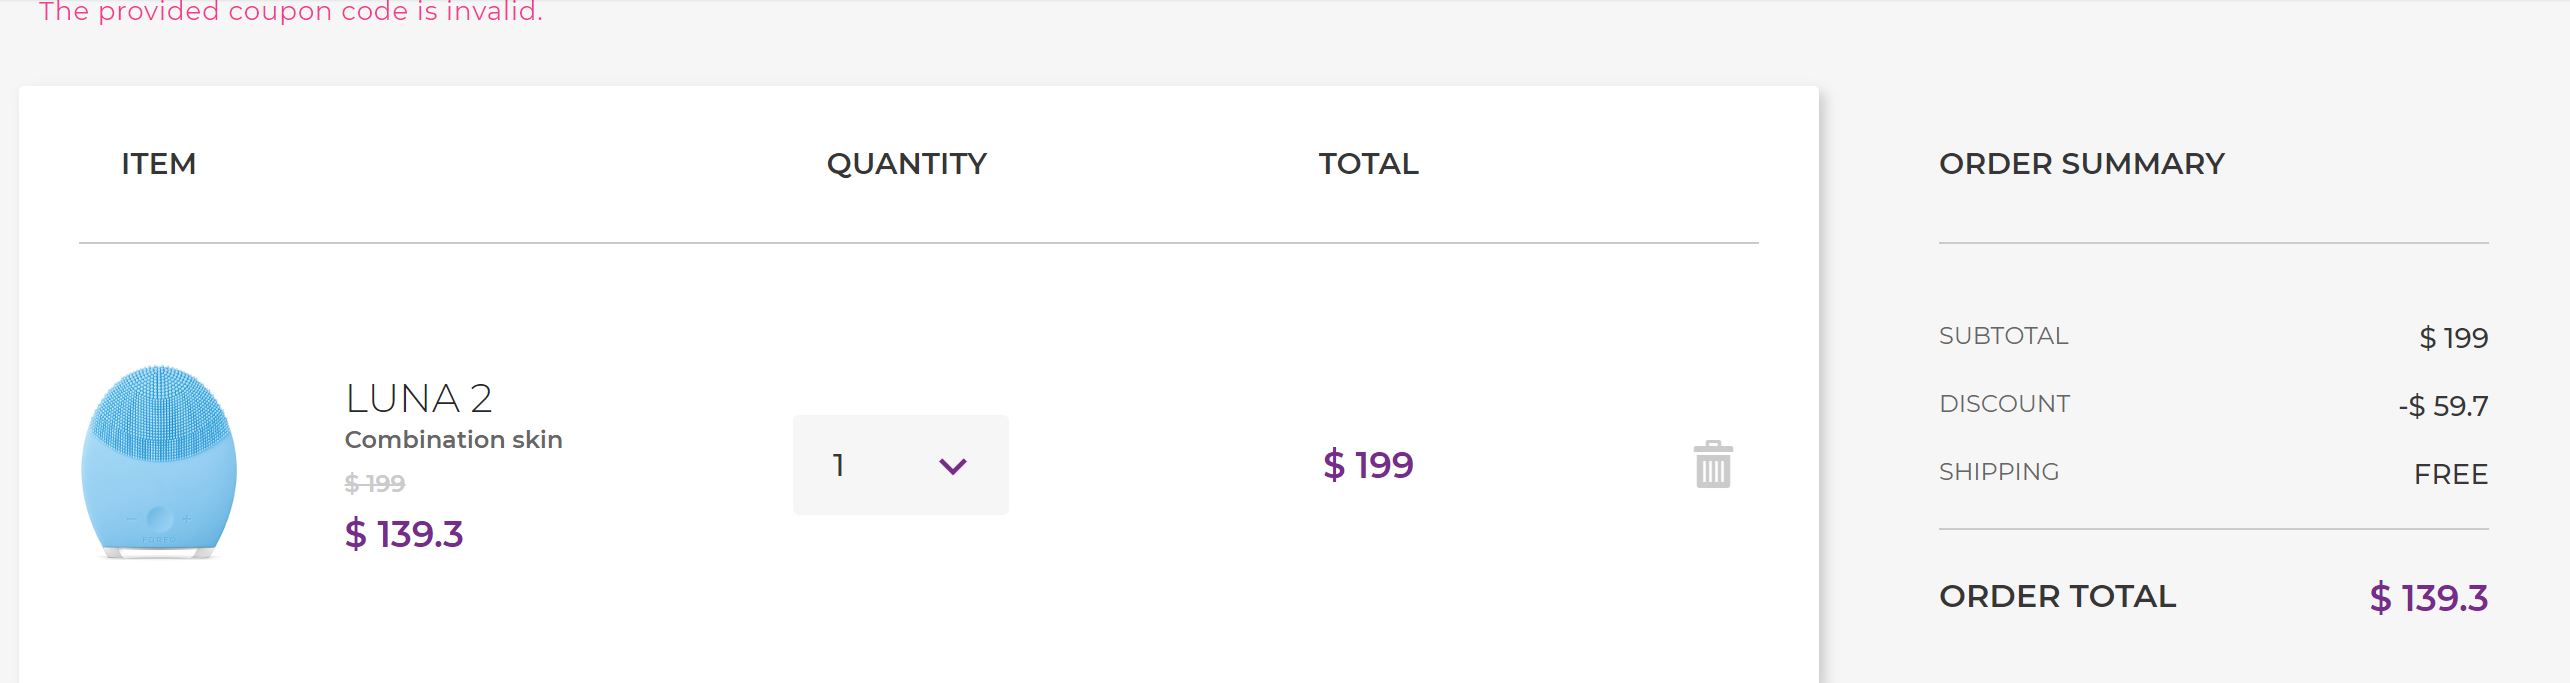This screenshot has height=683, width=2570.
Task: Click the $139.3 order total amount
Action: point(2428,598)
